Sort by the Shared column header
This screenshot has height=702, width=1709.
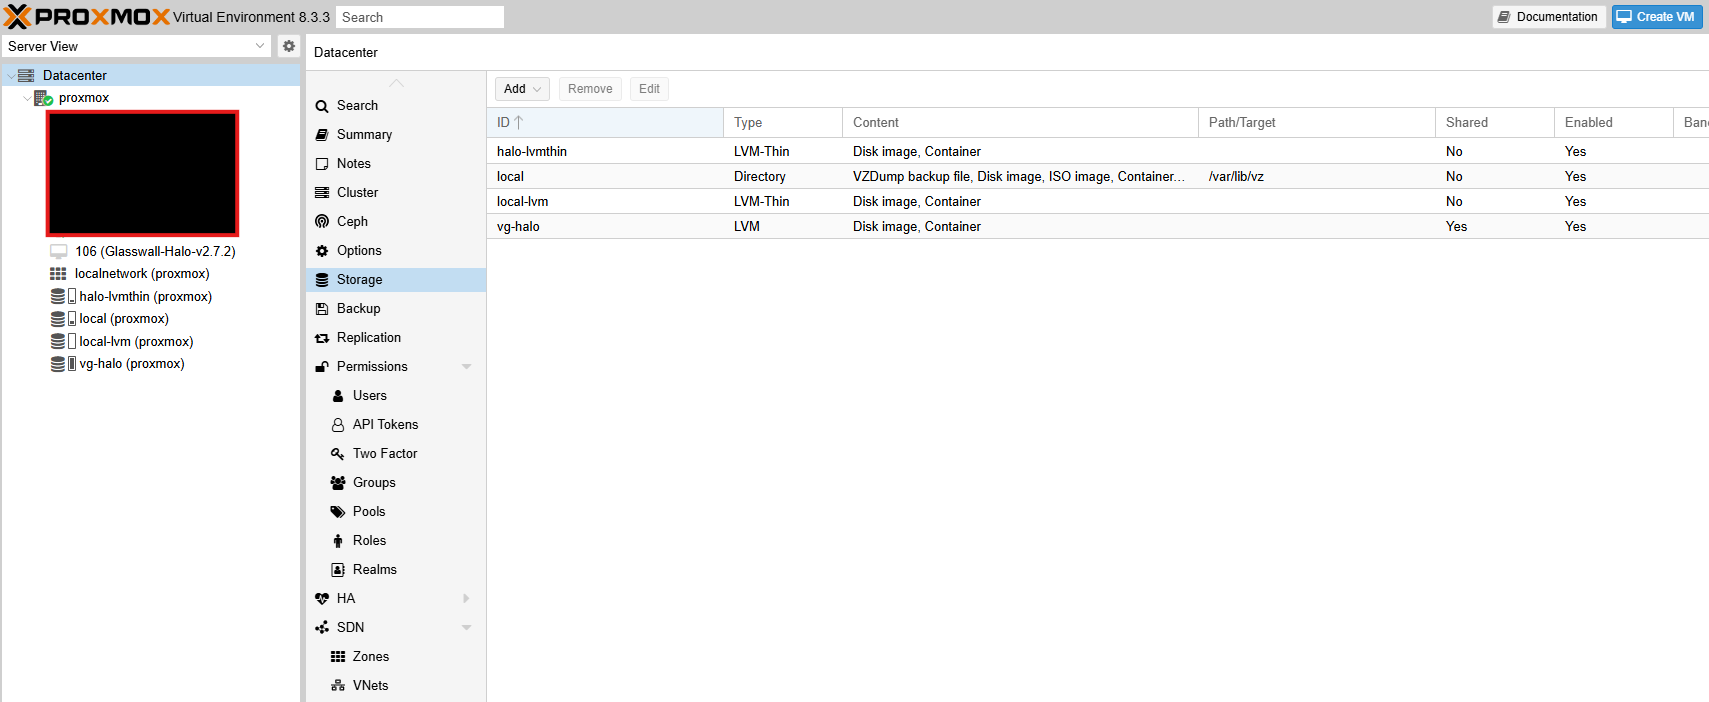(1495, 122)
